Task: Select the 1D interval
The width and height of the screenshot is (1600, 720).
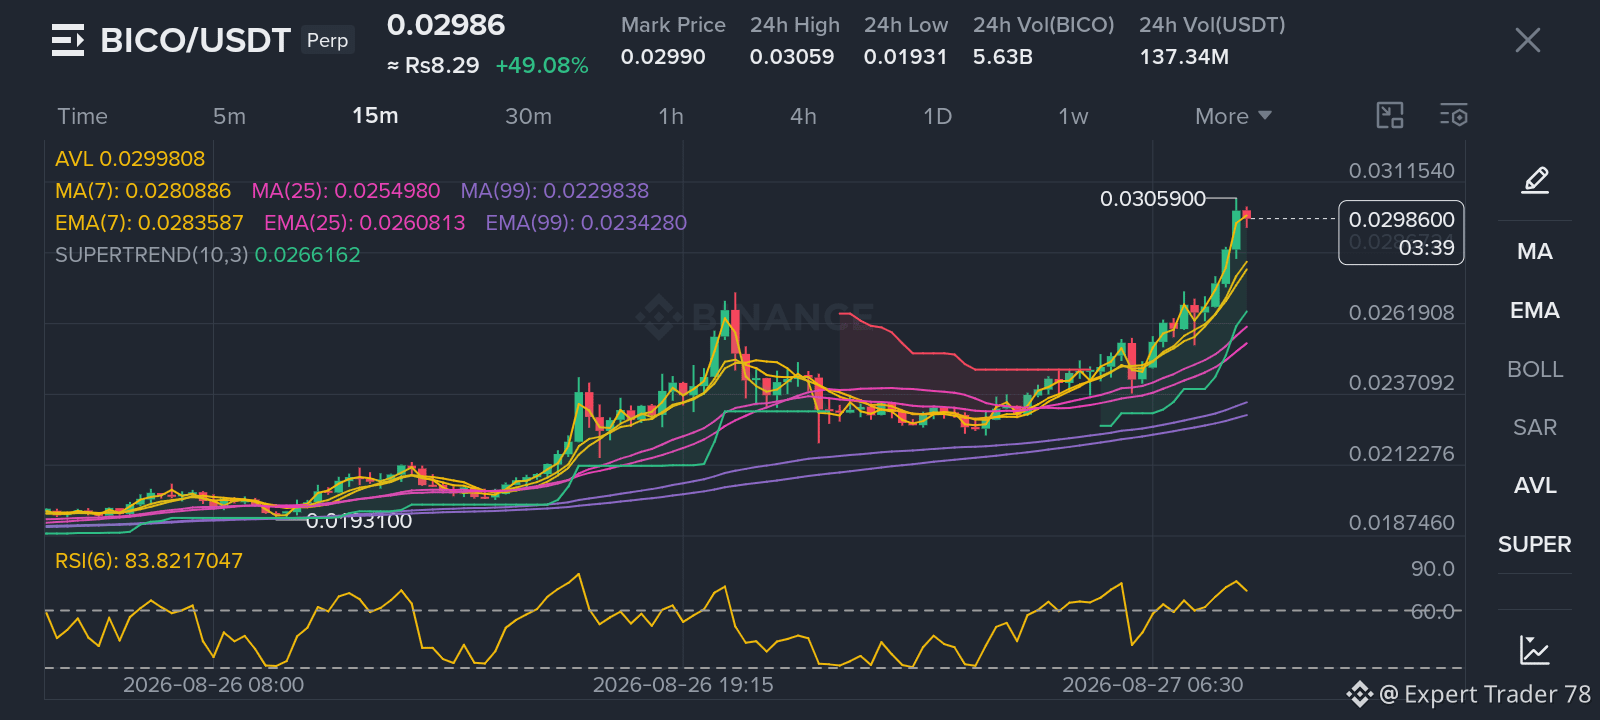Action: tap(937, 116)
